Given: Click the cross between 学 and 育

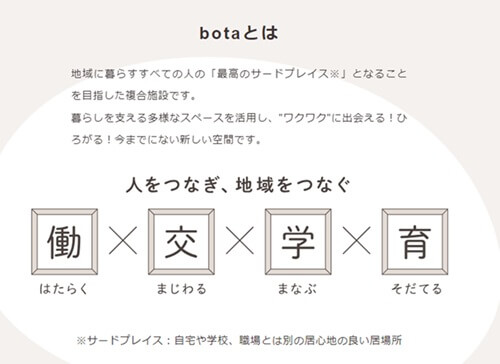Looking at the screenshot, I should [x=357, y=240].
